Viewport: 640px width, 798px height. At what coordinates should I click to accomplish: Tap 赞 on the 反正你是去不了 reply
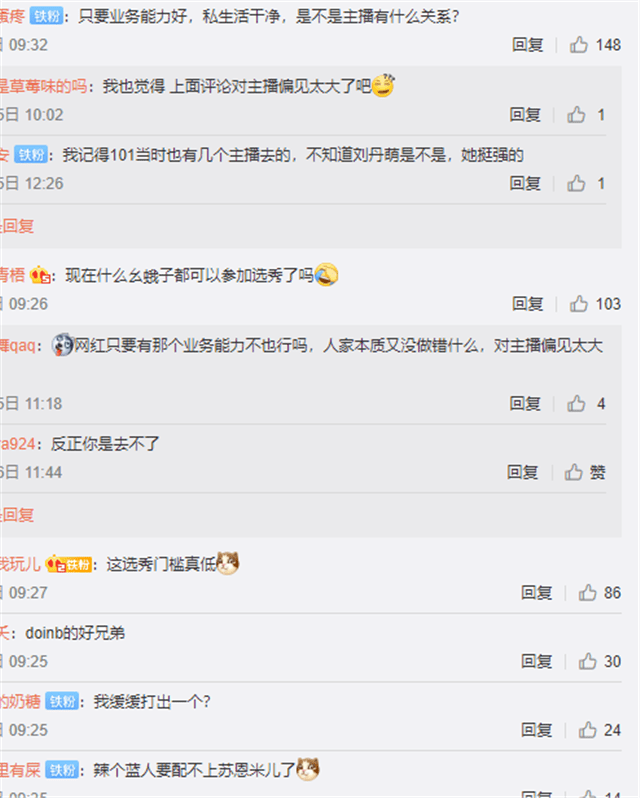585,472
